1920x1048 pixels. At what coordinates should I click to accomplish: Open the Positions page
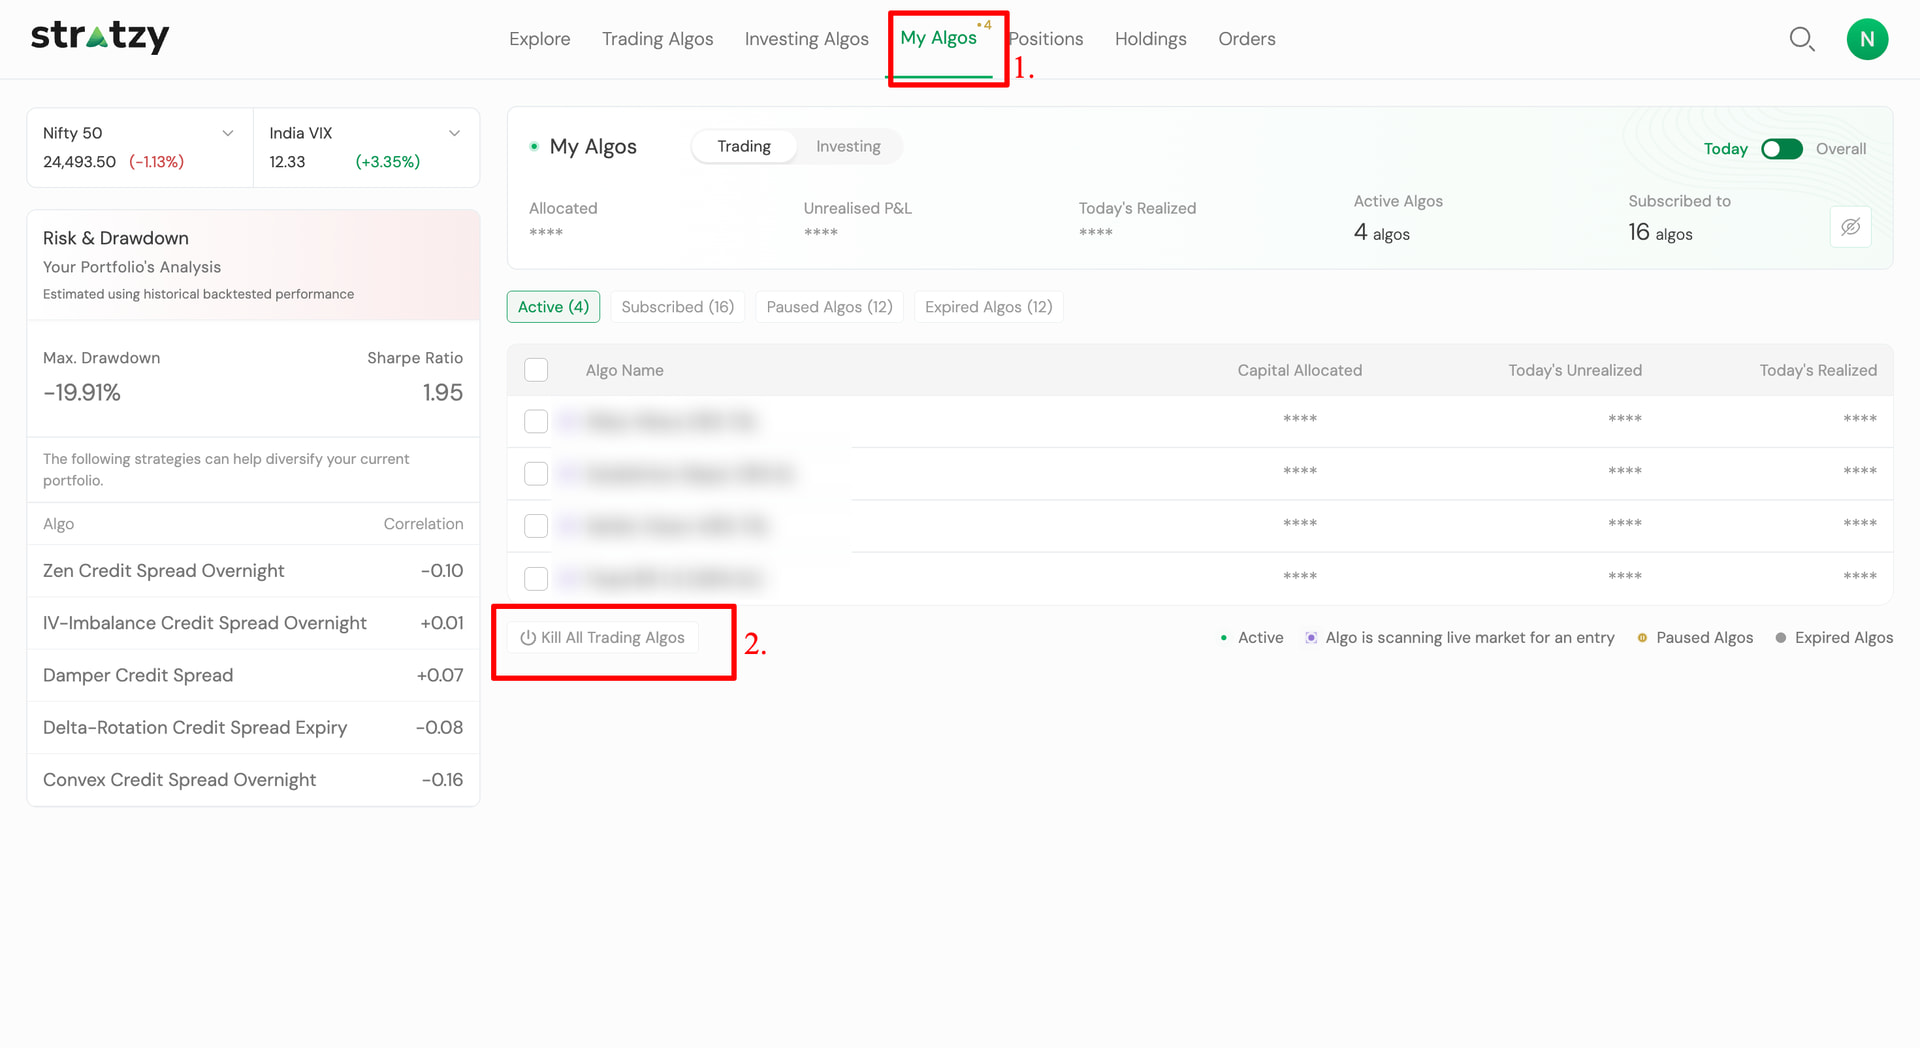point(1046,39)
